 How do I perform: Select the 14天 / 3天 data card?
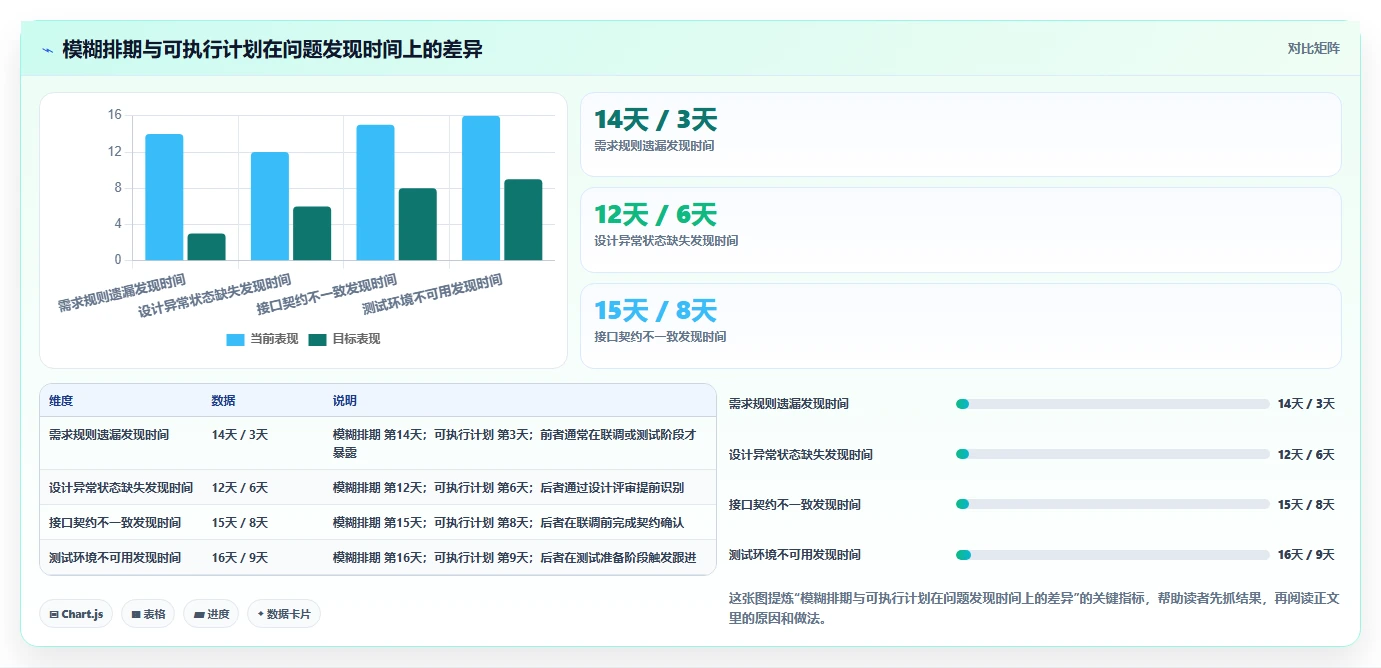[960, 135]
